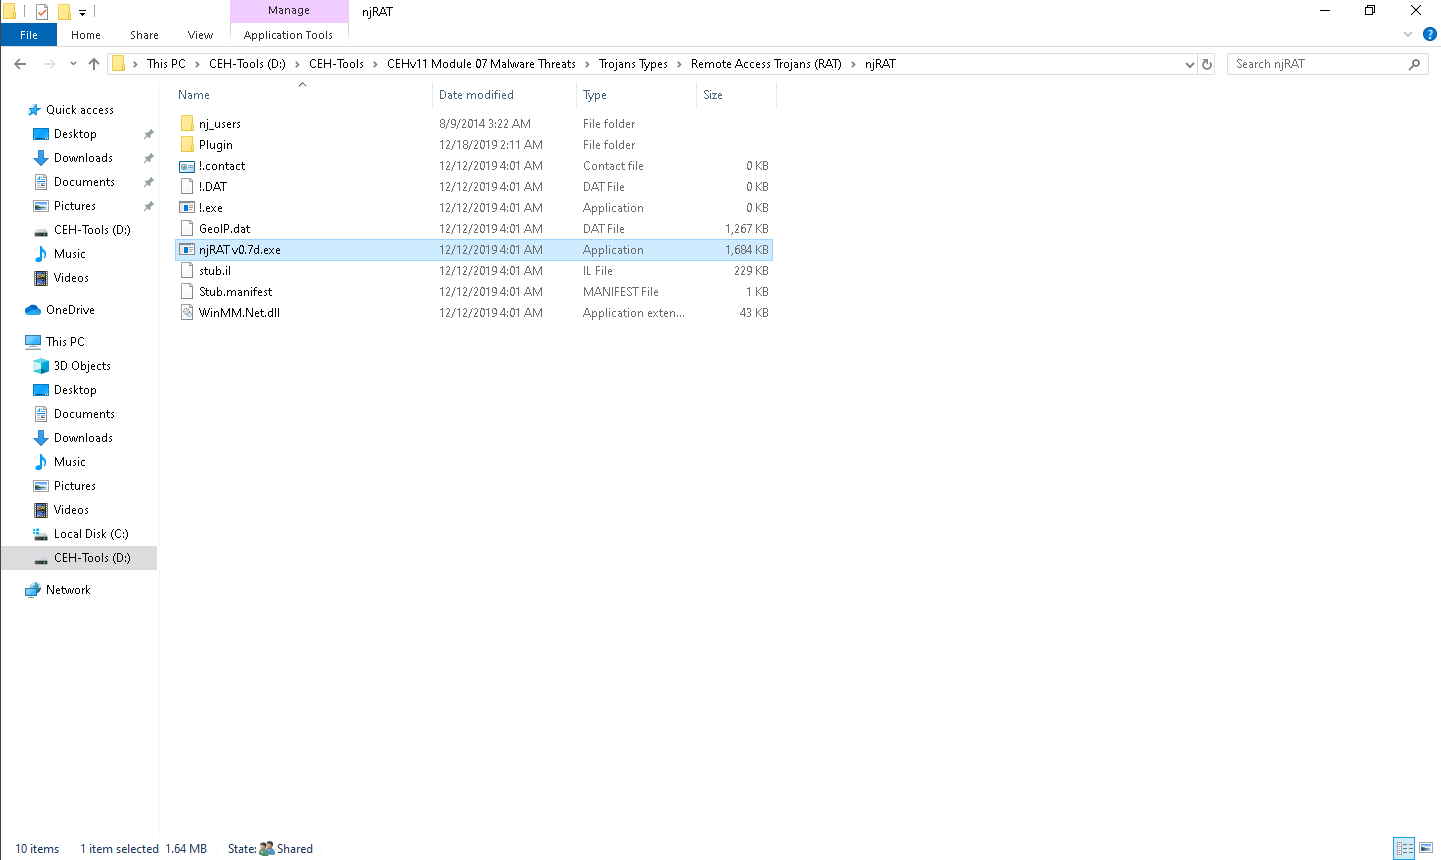Switch to the Share ribbon tab

pyautogui.click(x=144, y=35)
